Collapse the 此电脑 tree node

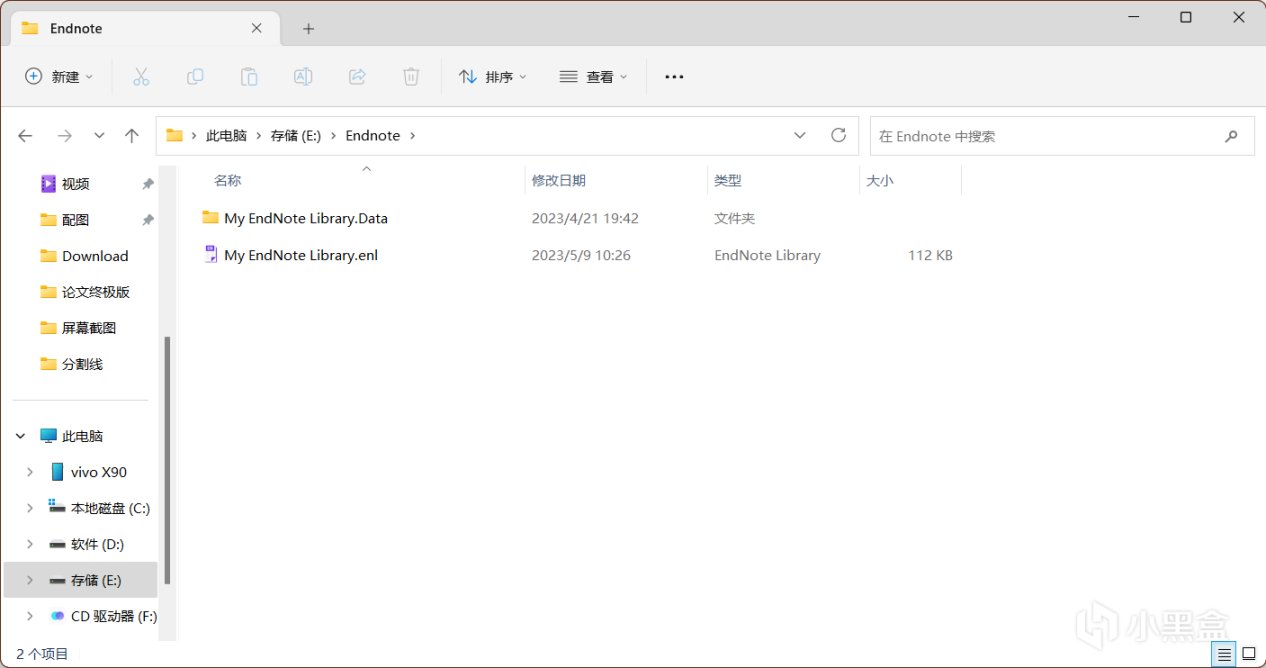point(21,436)
